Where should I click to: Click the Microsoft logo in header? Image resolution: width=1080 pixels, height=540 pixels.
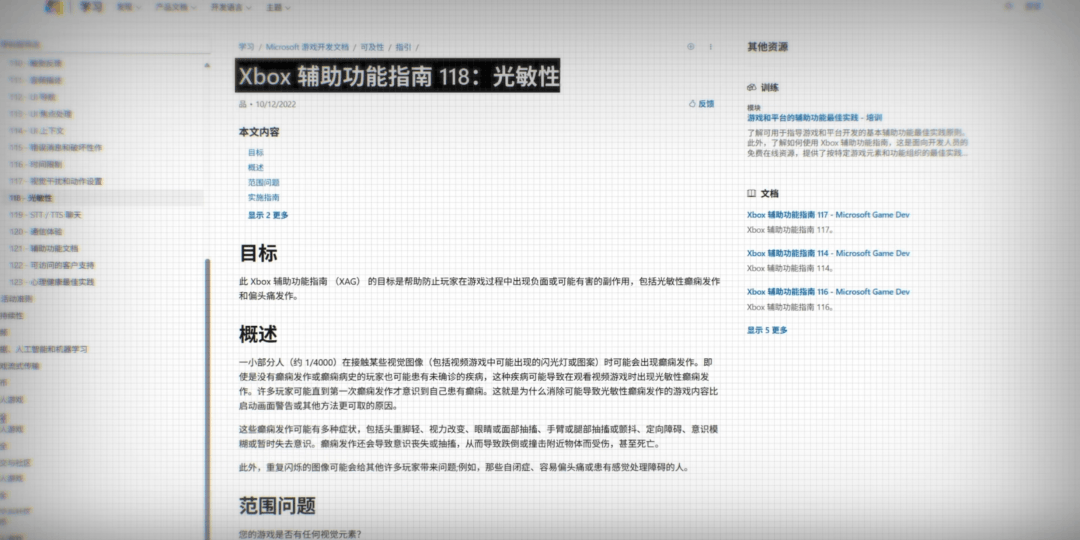click(54, 7)
